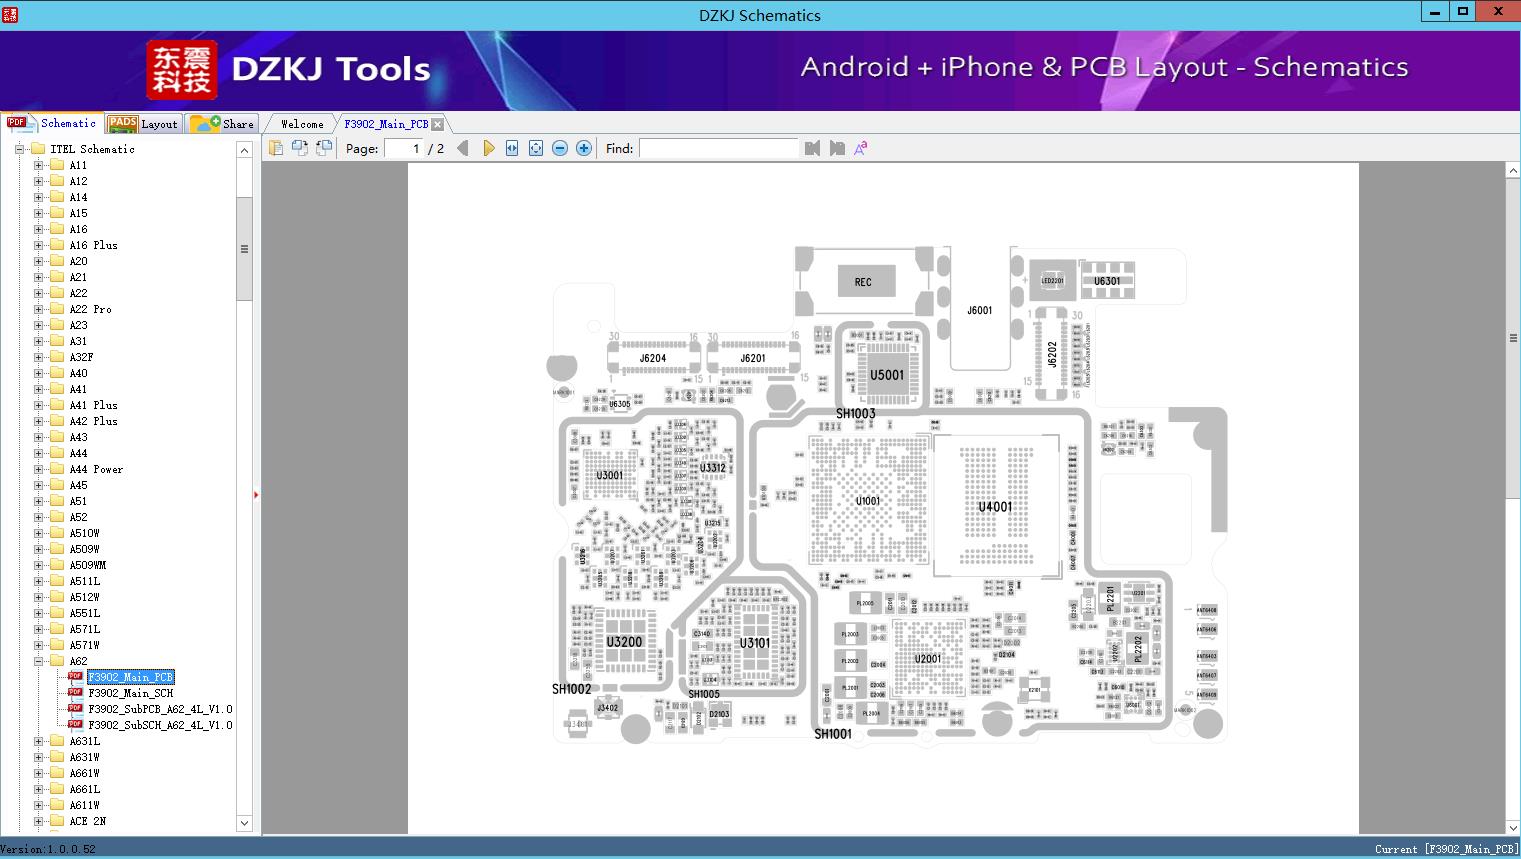Click the DZKJ red logo in the banner
Screen dimensions: 1521x859
coord(182,70)
